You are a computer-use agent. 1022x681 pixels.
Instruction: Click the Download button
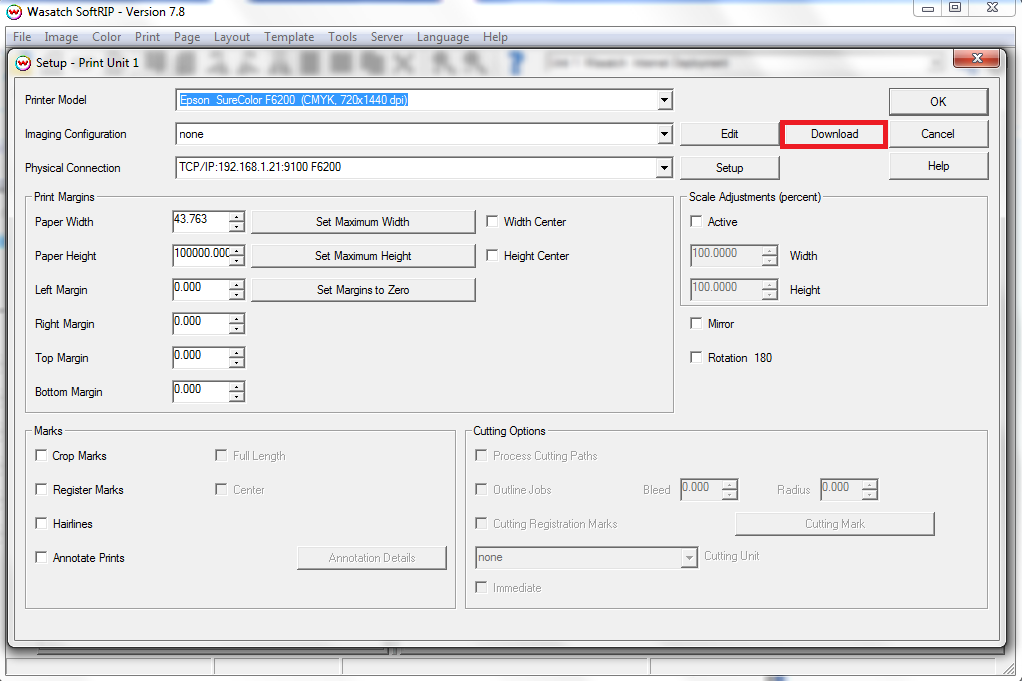click(834, 134)
